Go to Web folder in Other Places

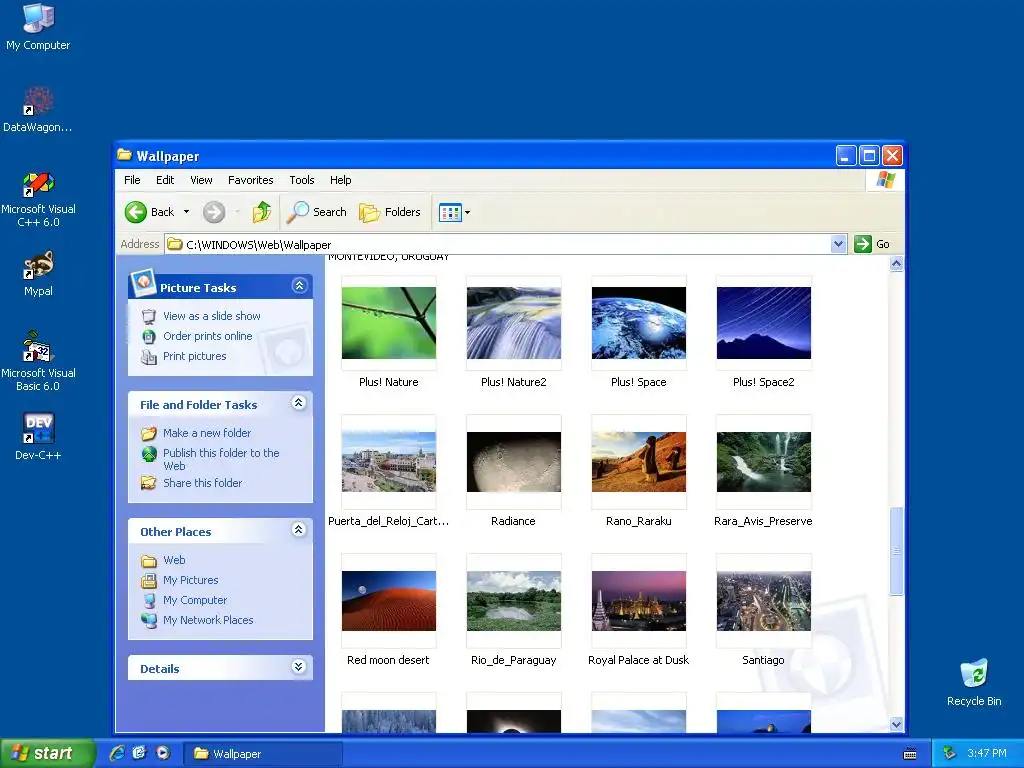coord(174,560)
